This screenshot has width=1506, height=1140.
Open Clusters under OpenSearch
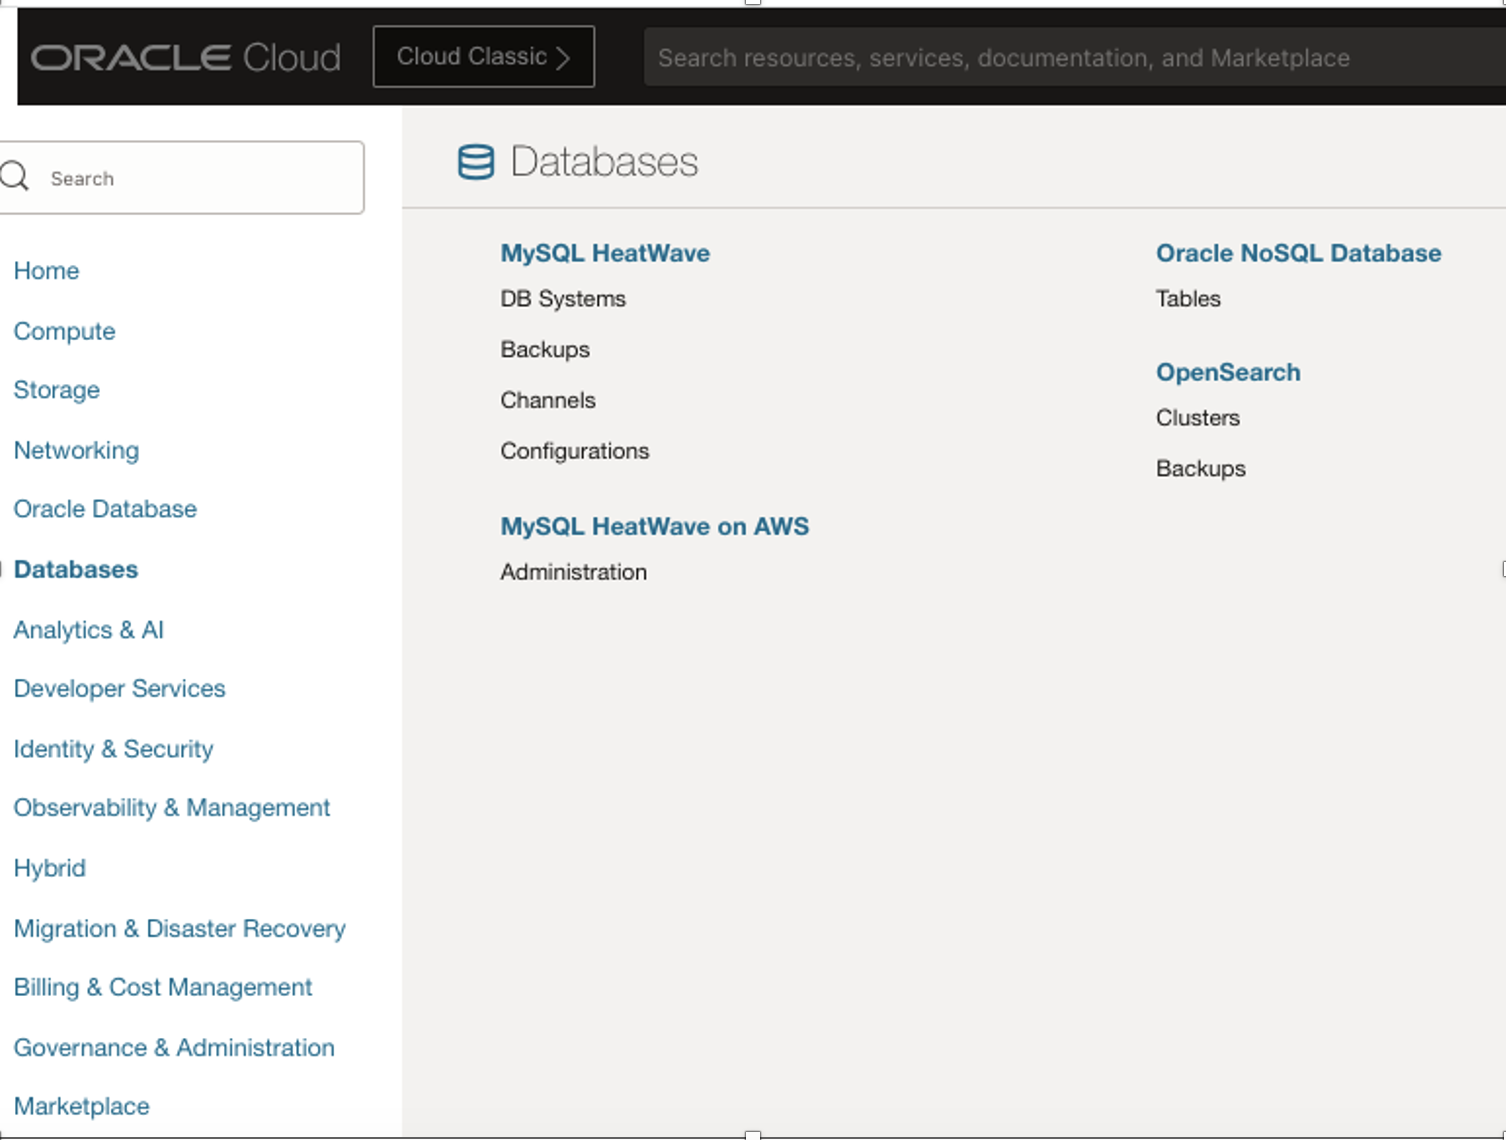click(1198, 418)
